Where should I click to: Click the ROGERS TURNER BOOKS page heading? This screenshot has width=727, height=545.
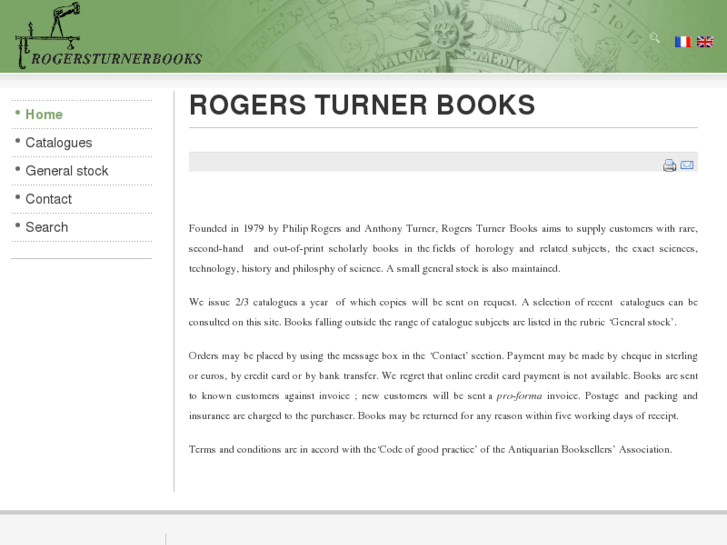pyautogui.click(x=362, y=105)
